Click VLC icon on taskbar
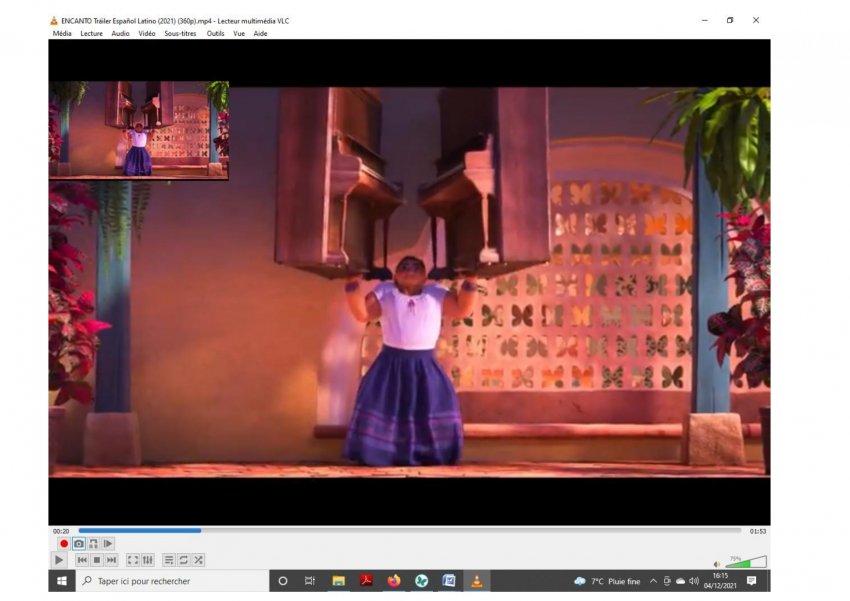The height and width of the screenshot is (601, 850). coord(476,581)
